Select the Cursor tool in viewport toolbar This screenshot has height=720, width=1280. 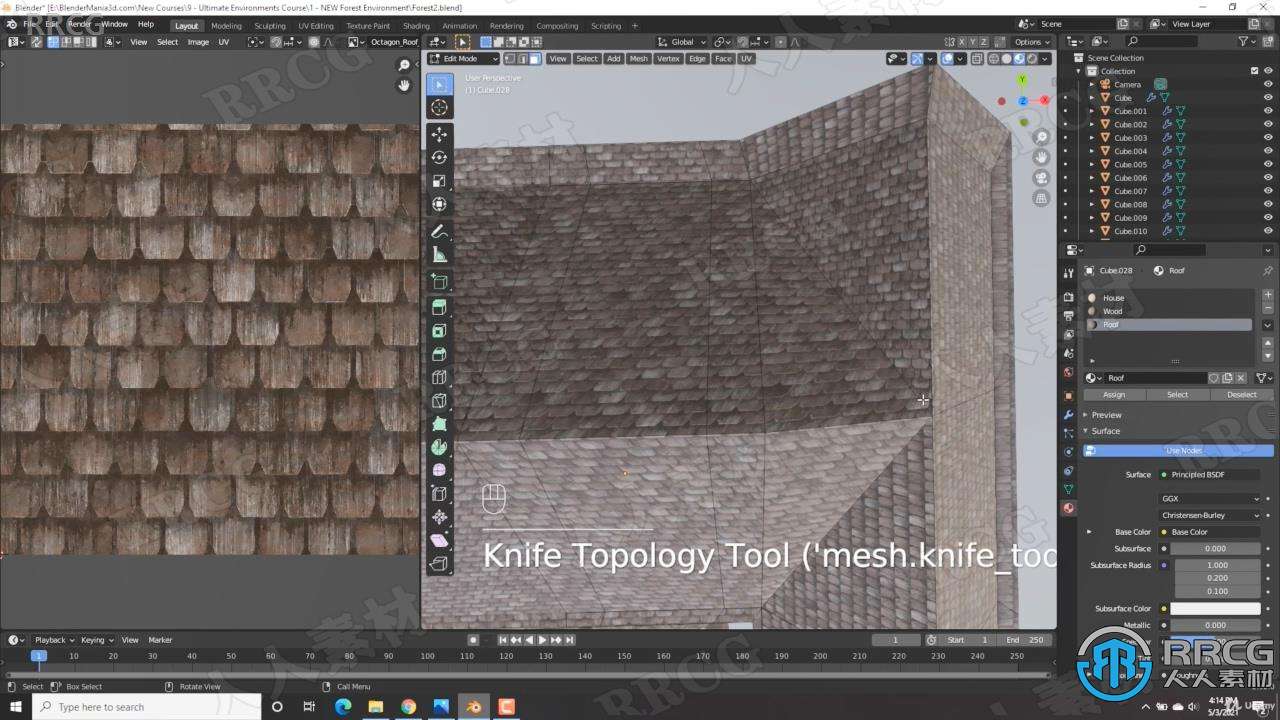tap(439, 108)
